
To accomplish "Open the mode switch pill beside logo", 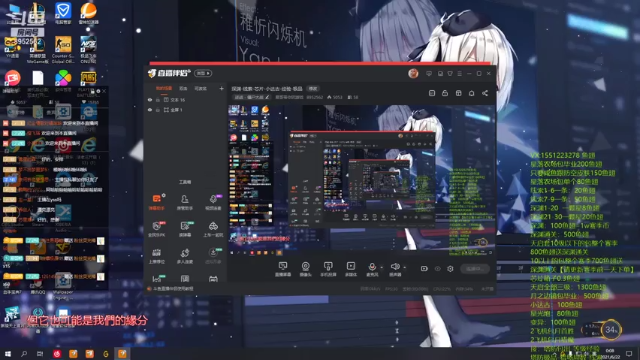I will (203, 73).
